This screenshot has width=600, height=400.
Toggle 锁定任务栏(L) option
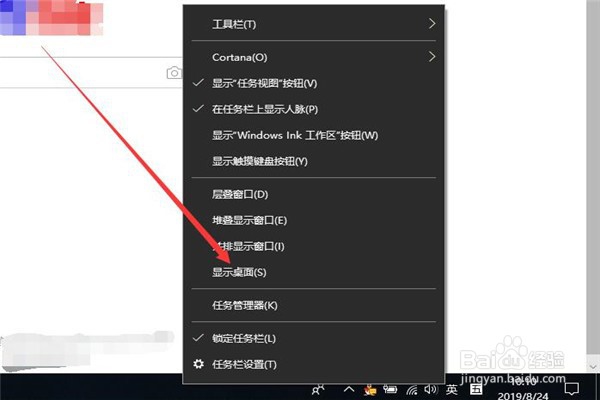[x=313, y=338]
